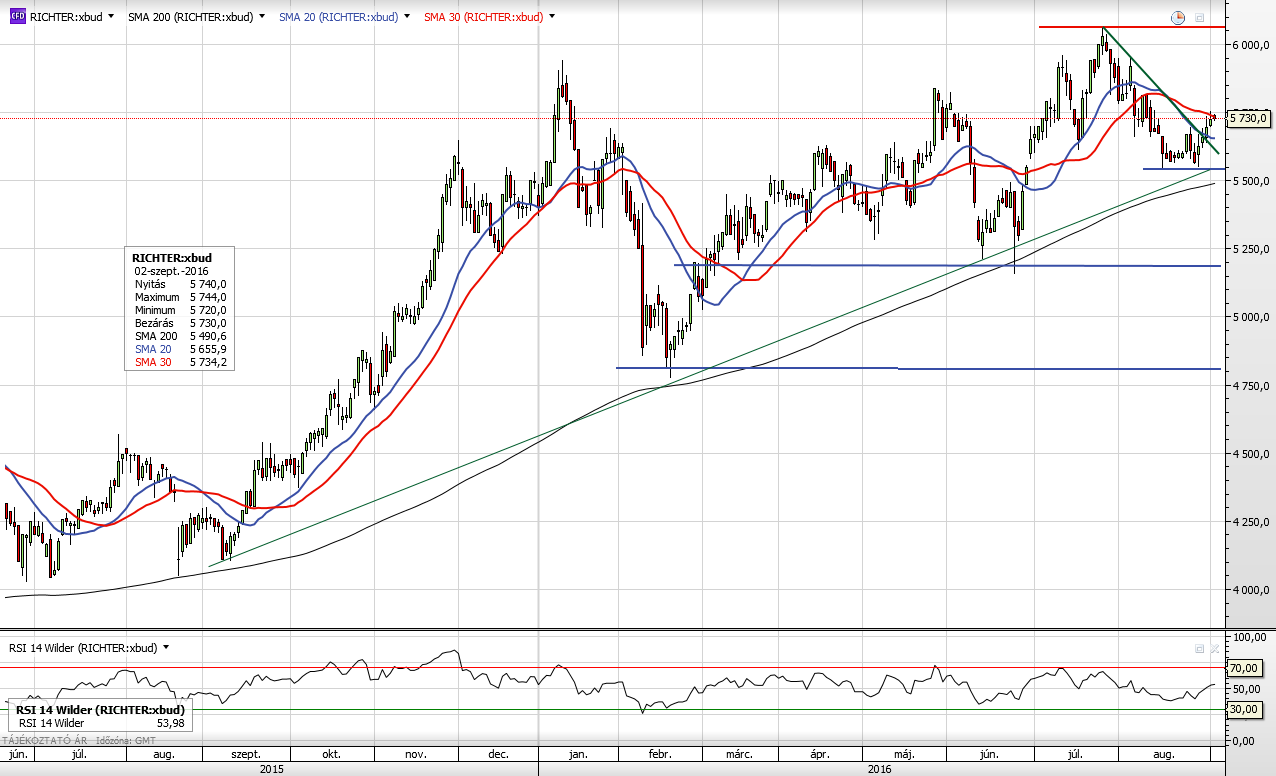This screenshot has width=1276, height=776.
Task: Click the Nyitás 5 740,0 row
Action: tap(180, 284)
